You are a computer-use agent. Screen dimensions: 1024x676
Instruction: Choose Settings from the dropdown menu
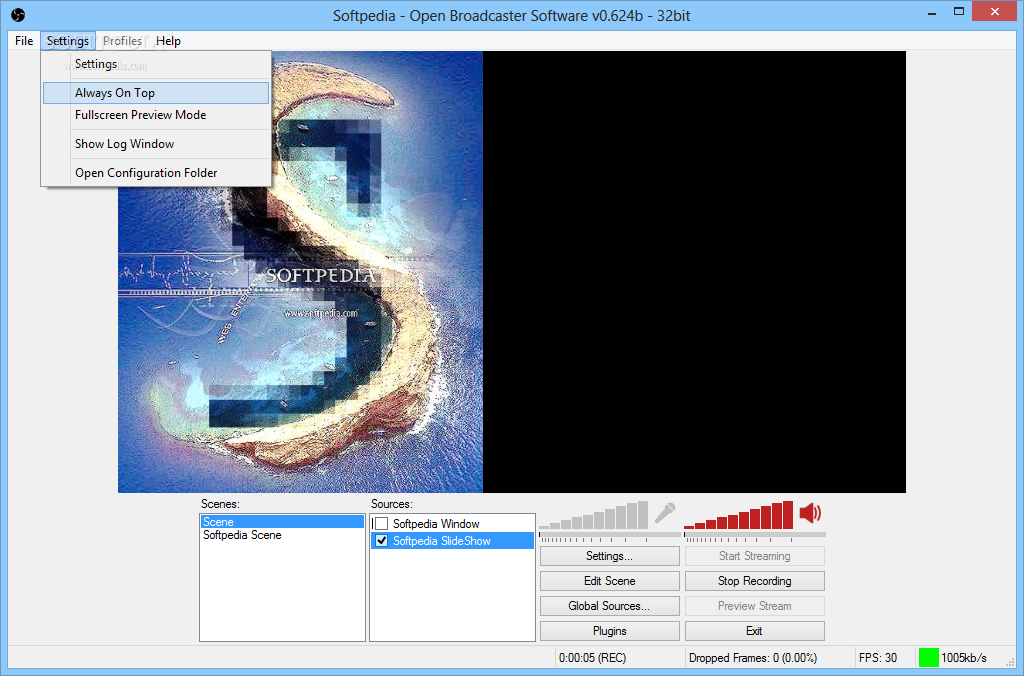(x=156, y=64)
